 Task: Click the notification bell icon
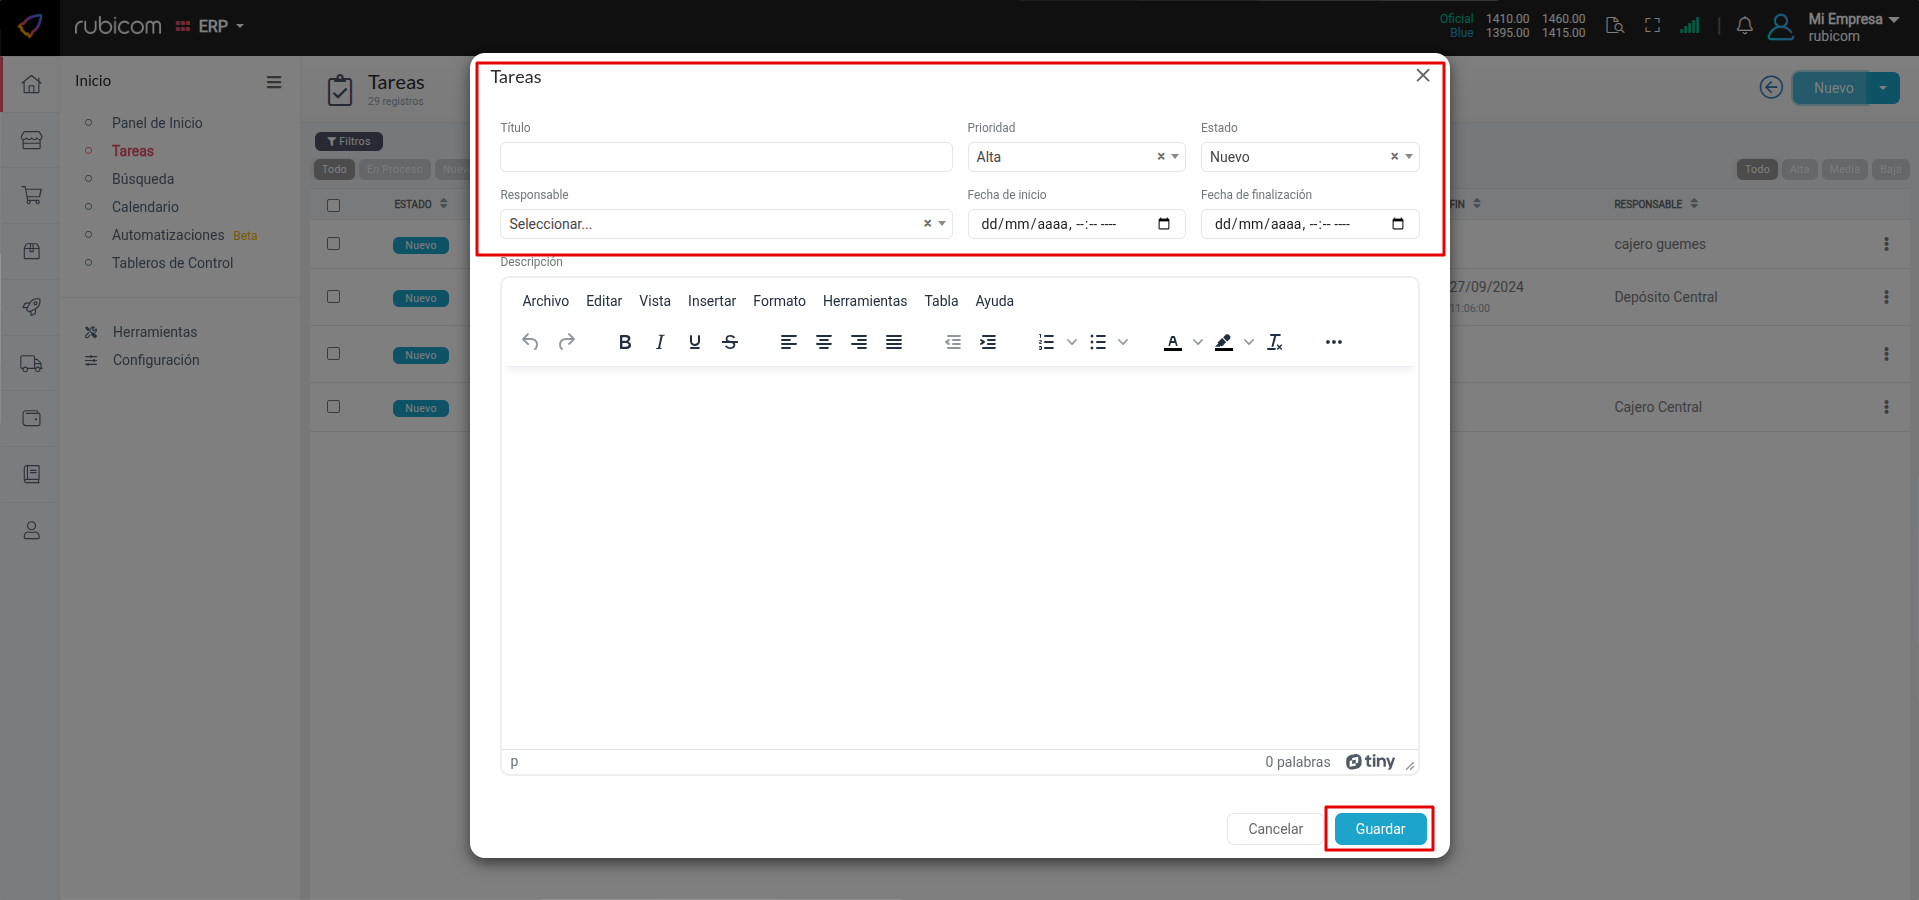[1745, 26]
